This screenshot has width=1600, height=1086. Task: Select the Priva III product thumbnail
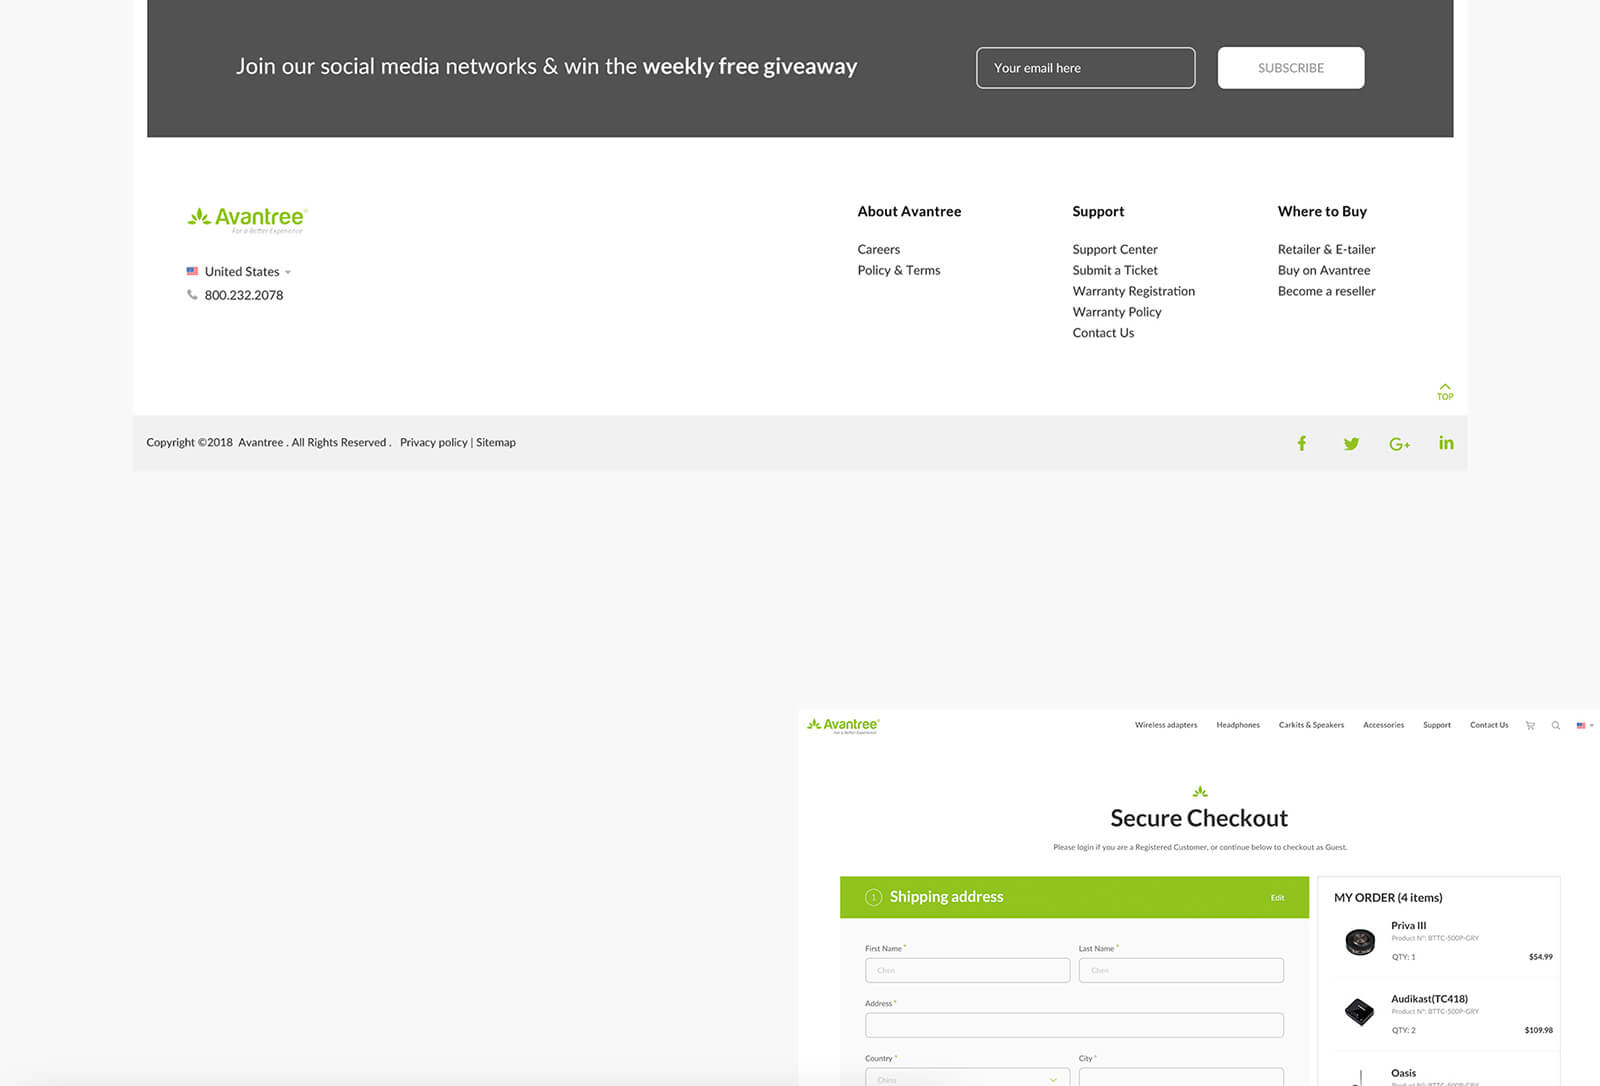pyautogui.click(x=1360, y=941)
